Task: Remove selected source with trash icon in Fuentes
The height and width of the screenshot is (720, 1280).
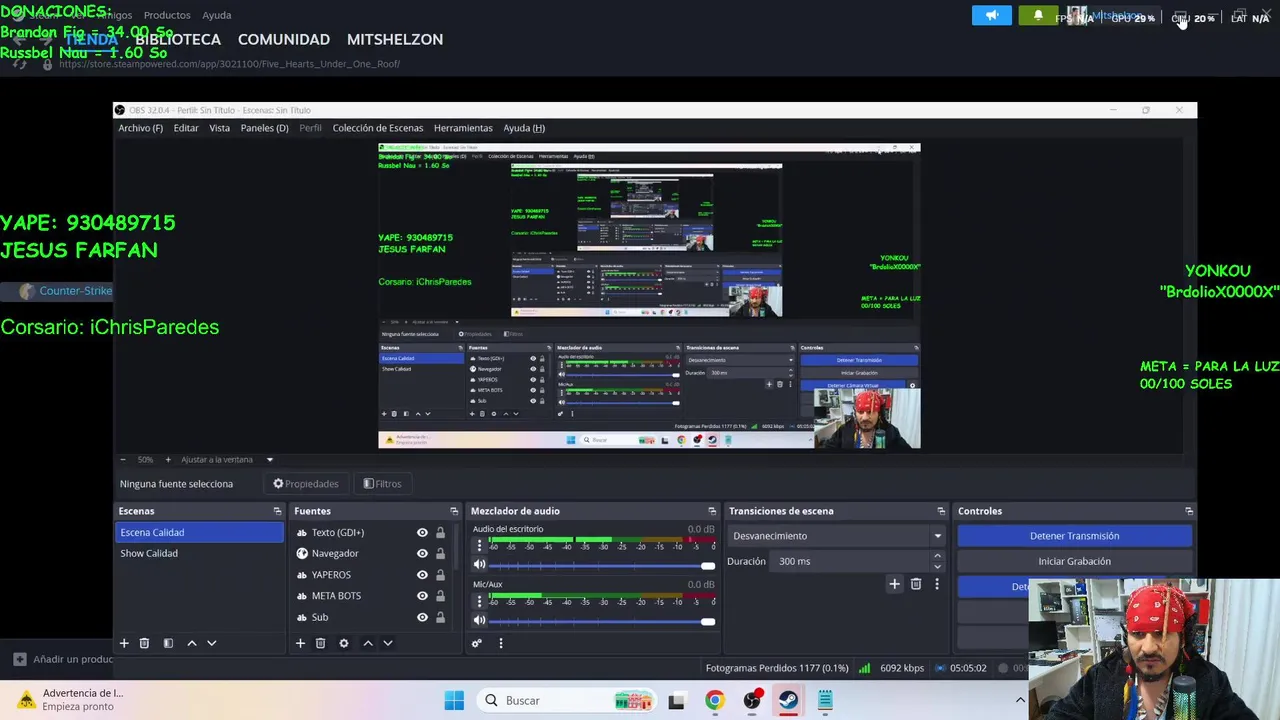Action: (320, 643)
